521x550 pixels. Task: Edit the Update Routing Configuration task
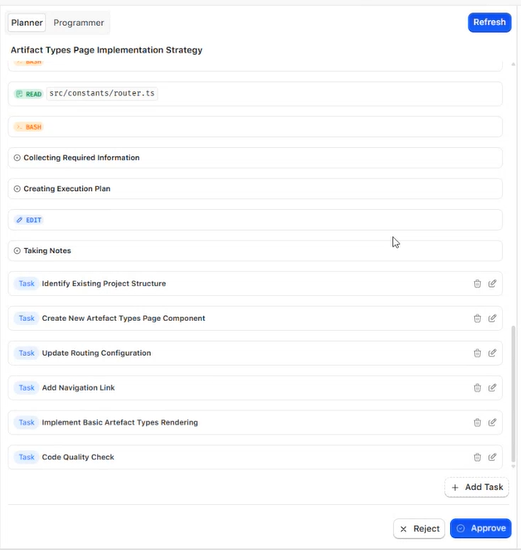[x=492, y=353]
